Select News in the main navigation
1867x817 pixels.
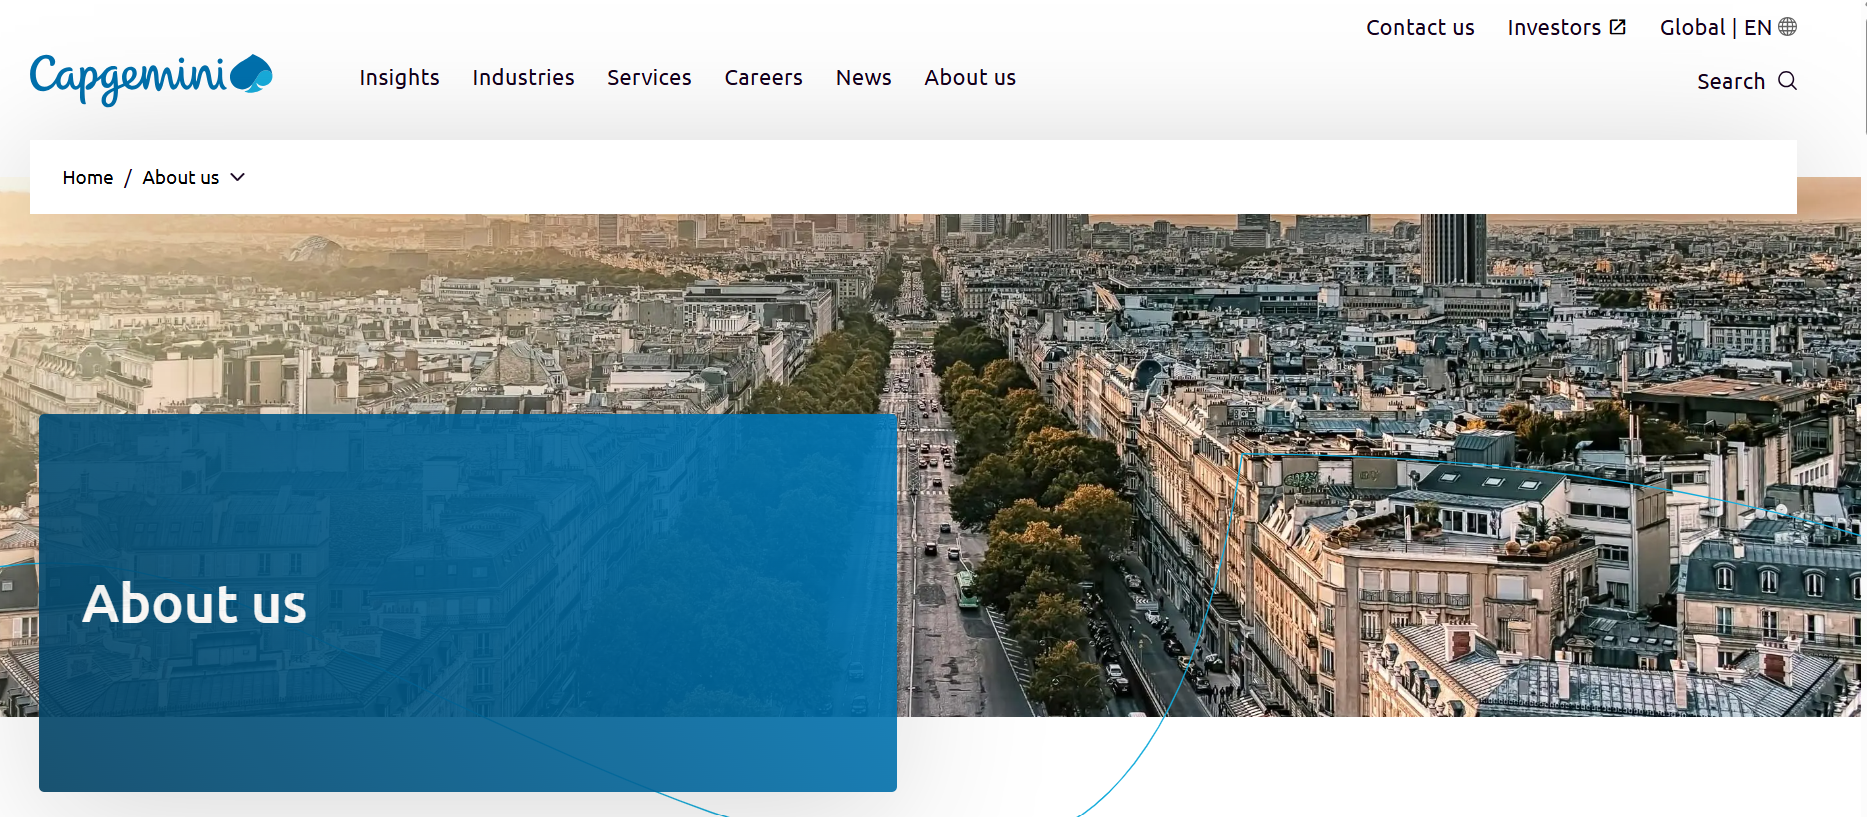point(863,77)
